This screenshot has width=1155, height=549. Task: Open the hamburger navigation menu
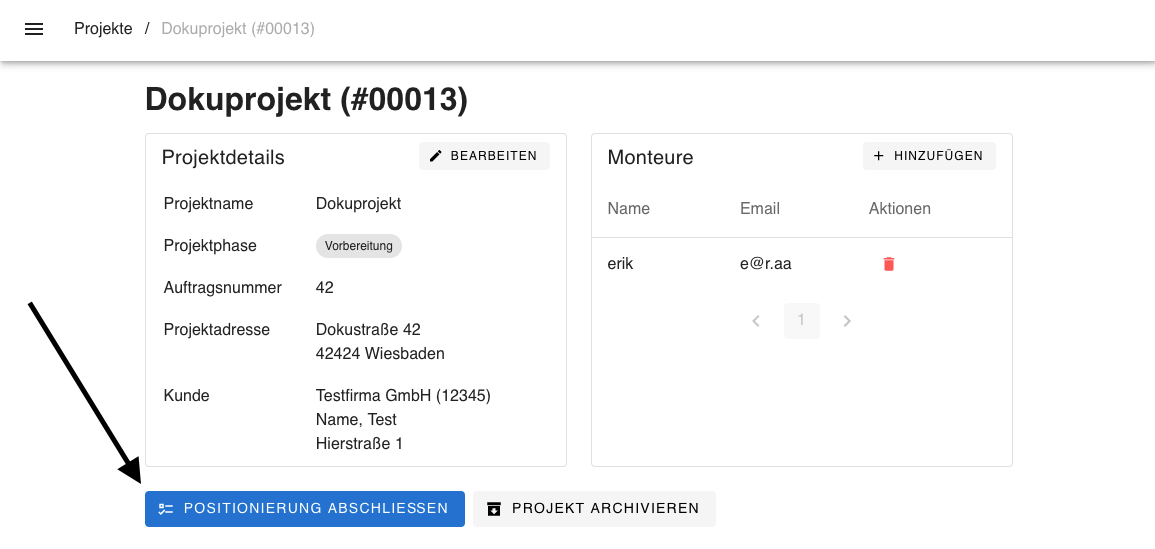coord(34,29)
